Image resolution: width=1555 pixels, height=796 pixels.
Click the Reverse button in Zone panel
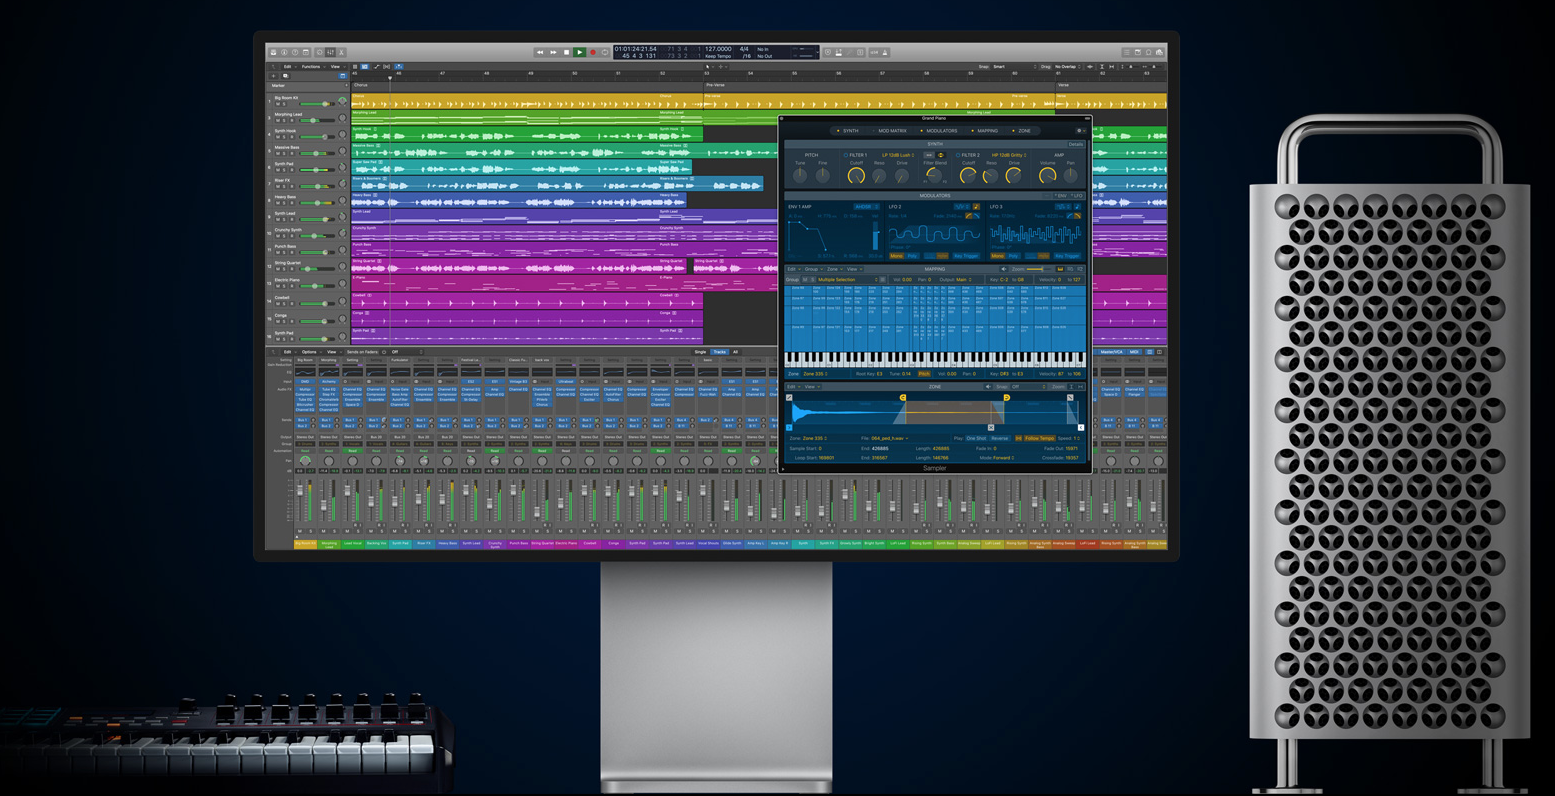pos(1000,438)
